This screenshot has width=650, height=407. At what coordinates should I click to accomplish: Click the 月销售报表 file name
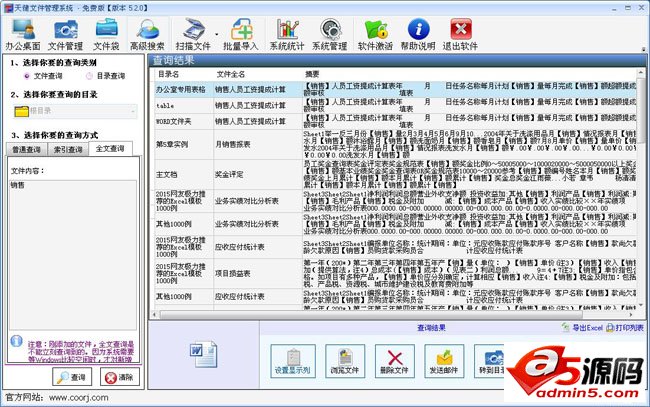(233, 144)
